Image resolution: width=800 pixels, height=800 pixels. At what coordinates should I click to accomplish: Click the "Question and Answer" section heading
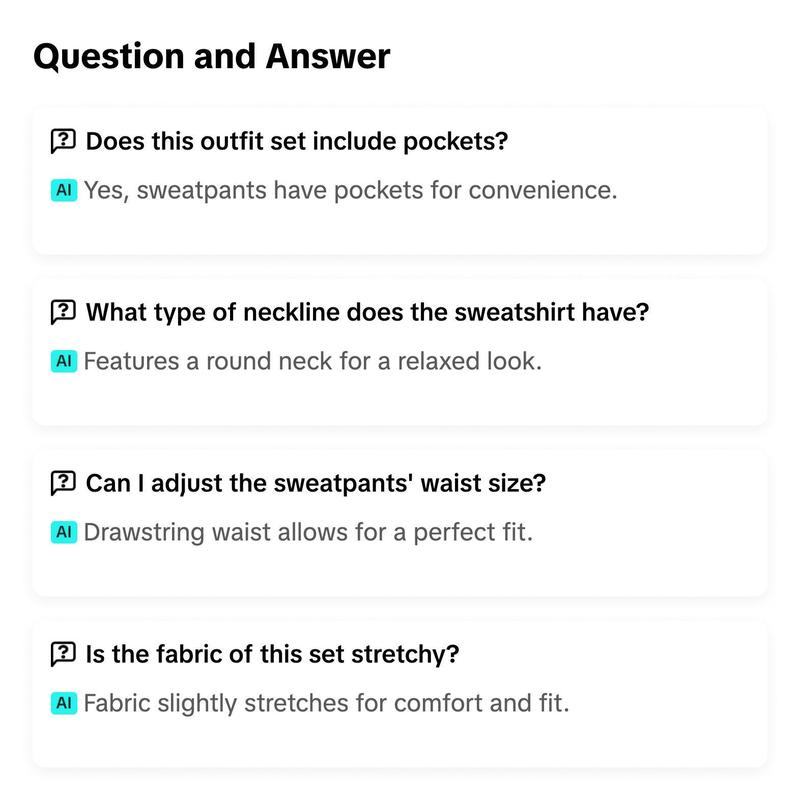pyautogui.click(x=212, y=56)
